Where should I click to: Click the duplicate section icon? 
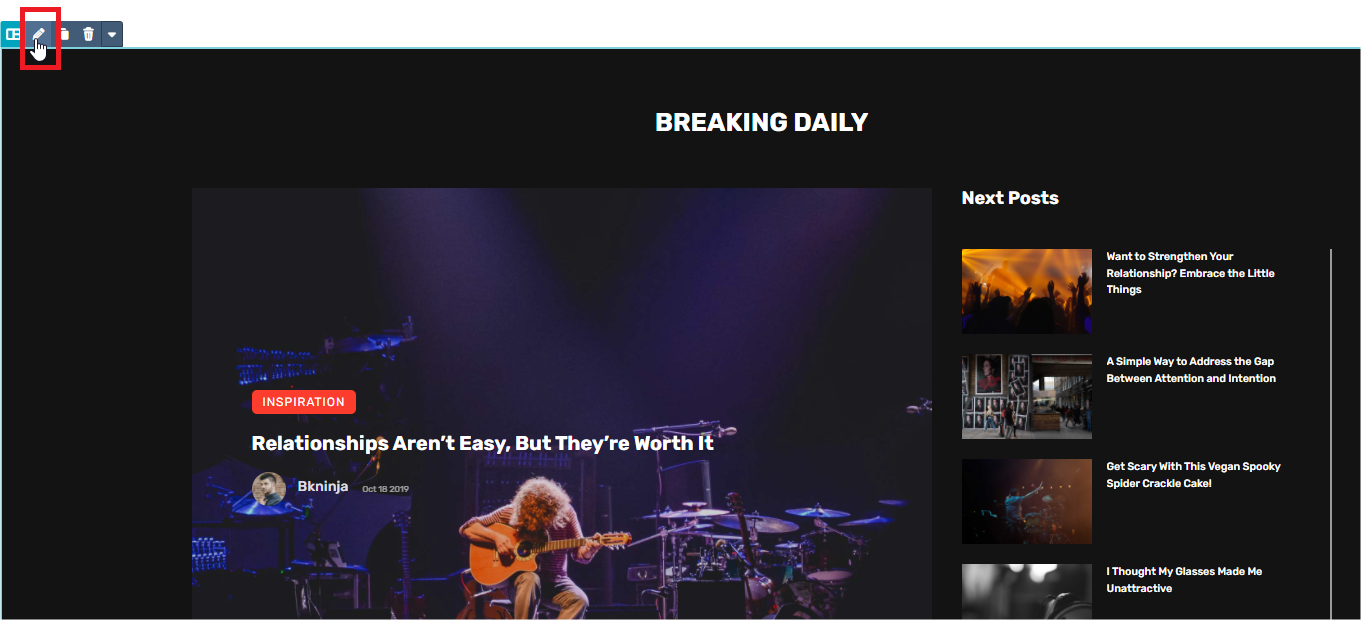64,34
